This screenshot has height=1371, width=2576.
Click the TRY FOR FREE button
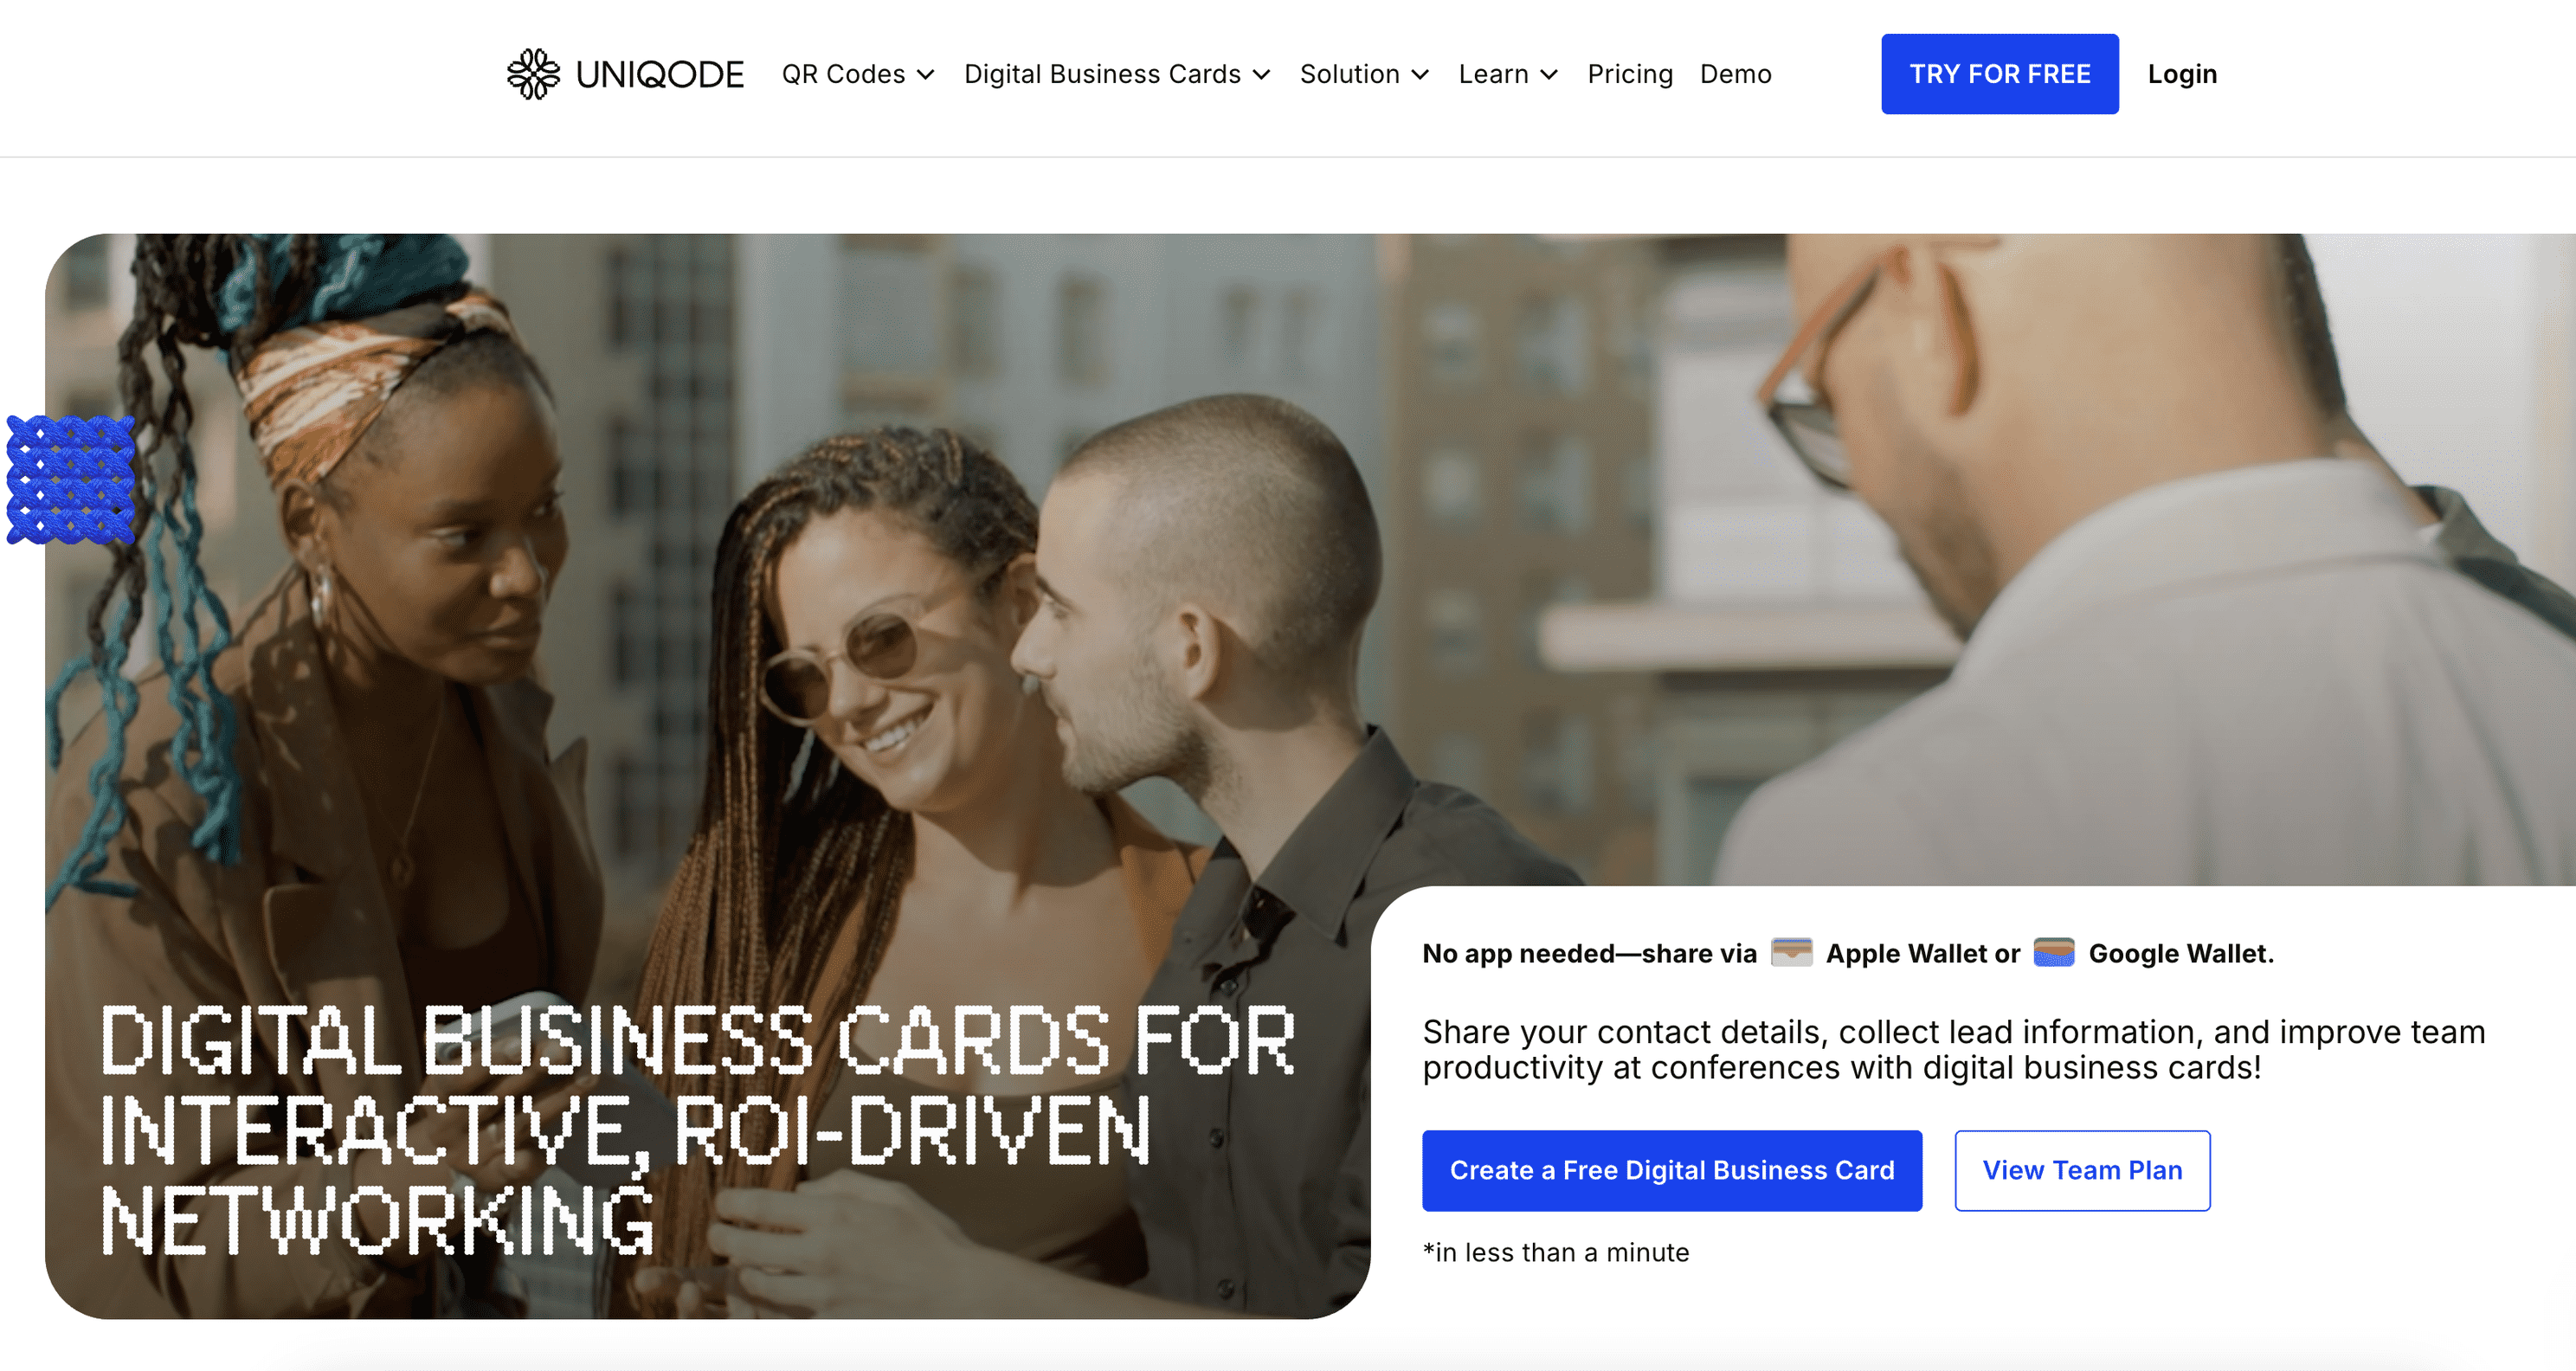coord(2000,74)
